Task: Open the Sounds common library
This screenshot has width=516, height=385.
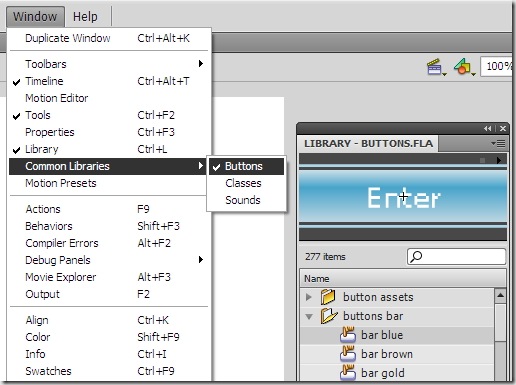Action: [246, 200]
